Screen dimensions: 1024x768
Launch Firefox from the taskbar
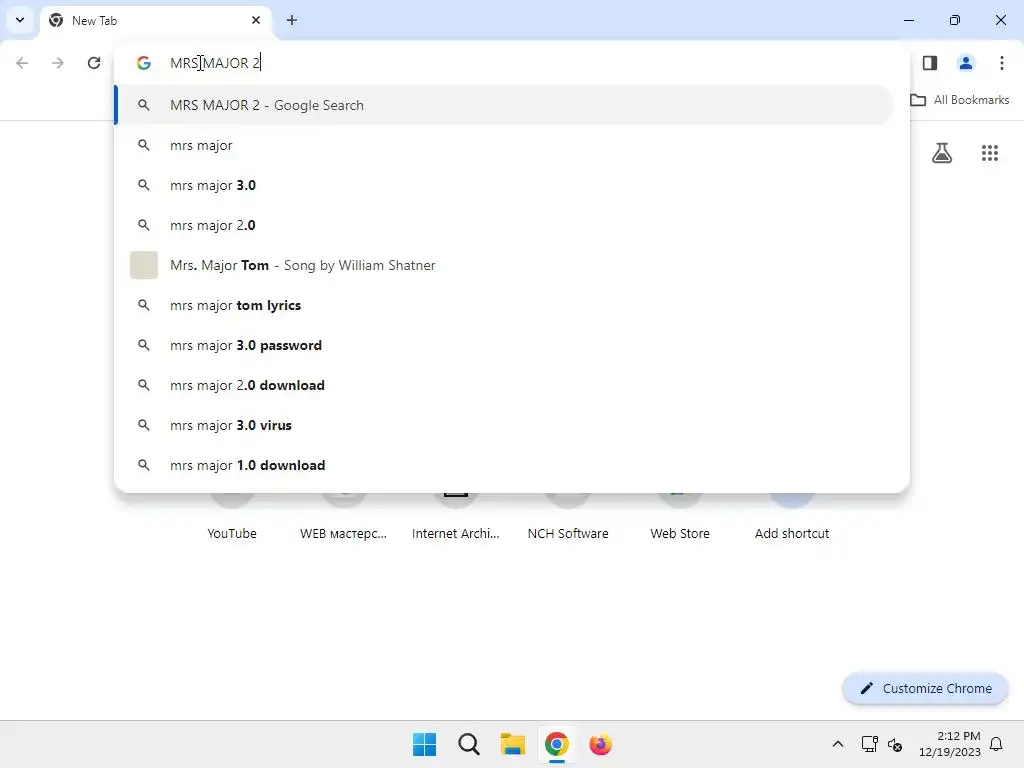(x=600, y=744)
